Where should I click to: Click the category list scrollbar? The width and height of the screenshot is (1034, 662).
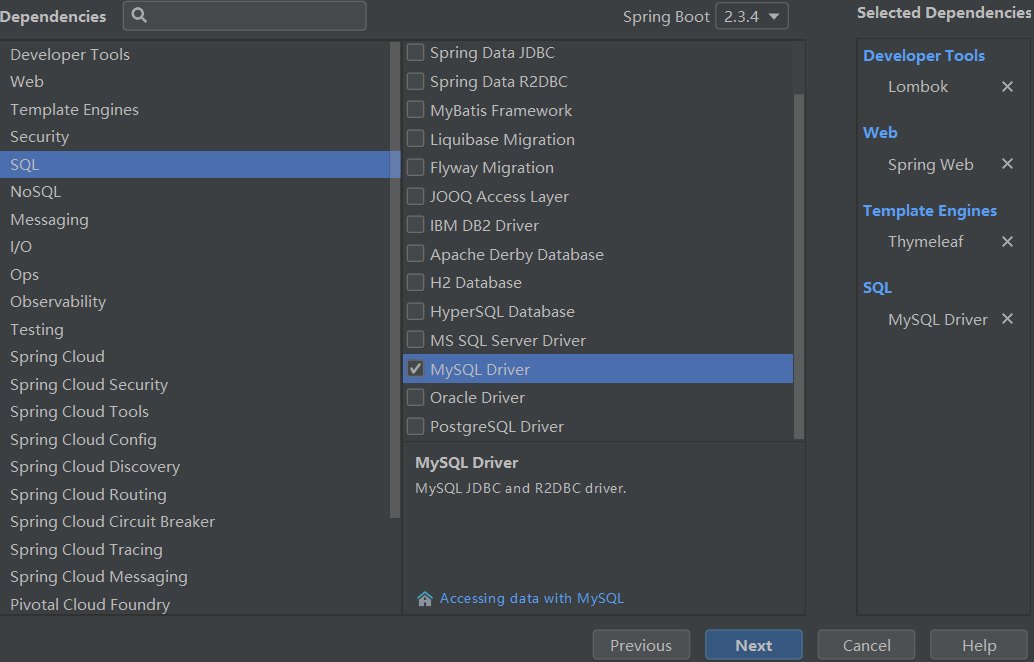click(x=395, y=280)
